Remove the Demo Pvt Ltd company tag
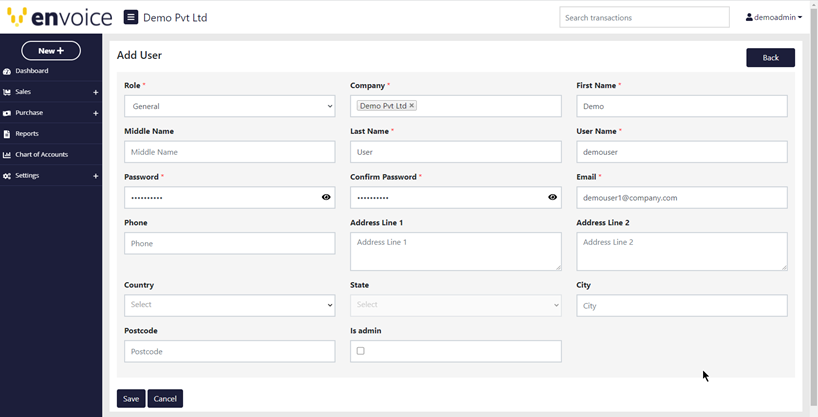The width and height of the screenshot is (818, 417). coord(412,106)
